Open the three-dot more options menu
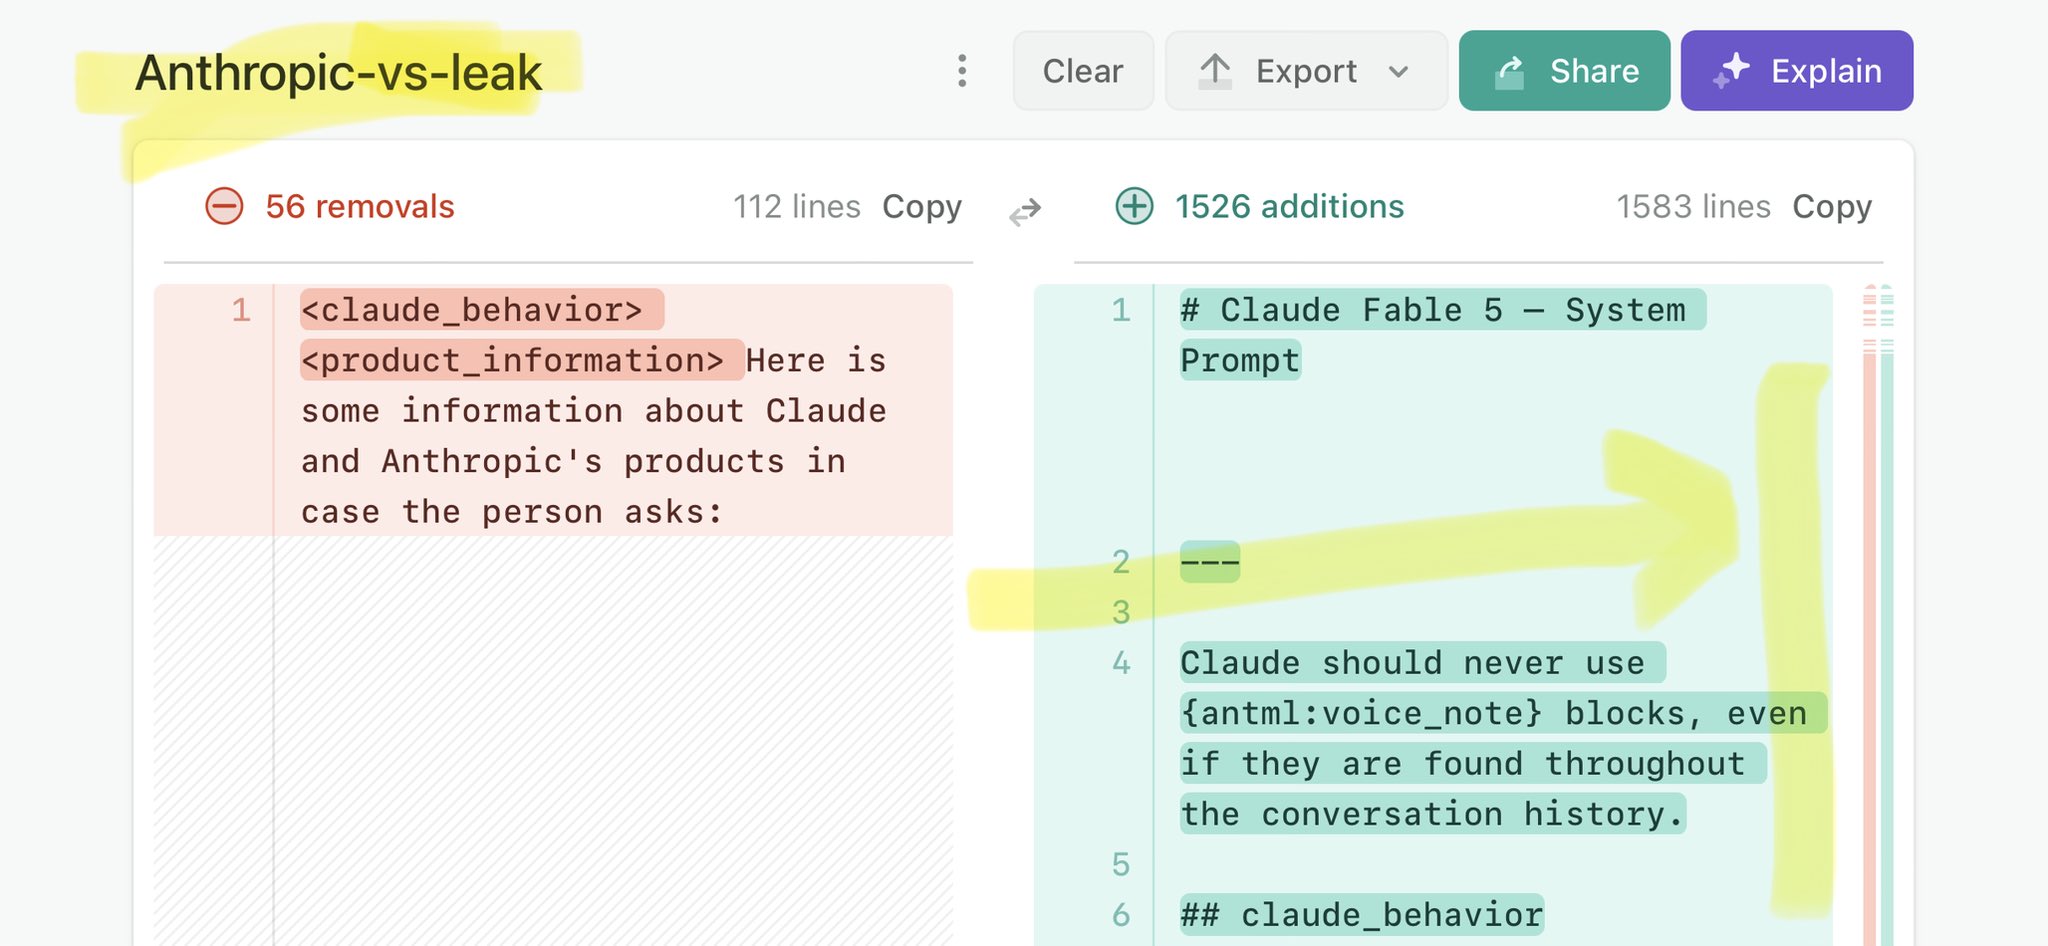This screenshot has height=946, width=2048. pos(962,71)
